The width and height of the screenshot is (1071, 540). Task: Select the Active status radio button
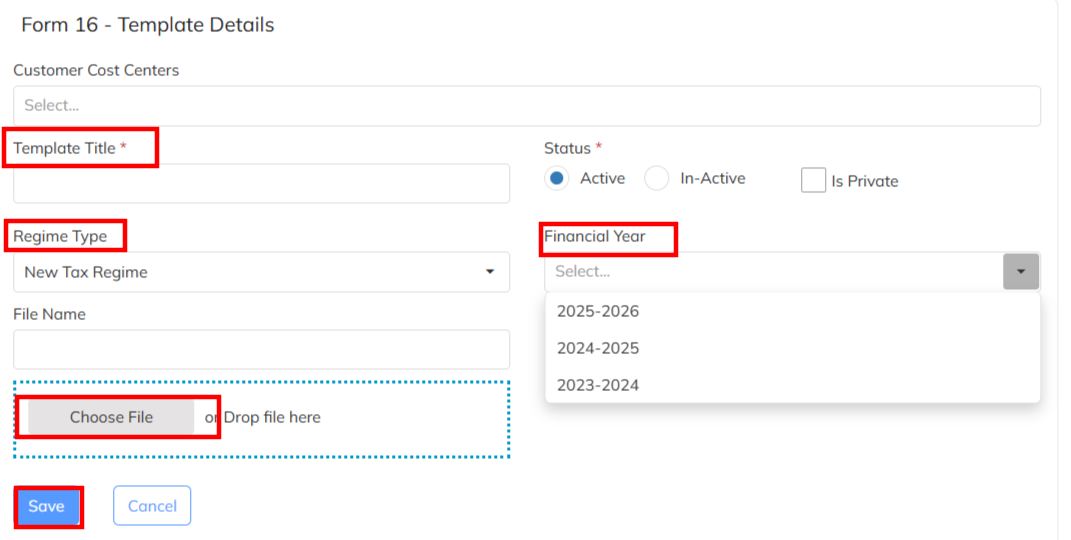[x=557, y=178]
